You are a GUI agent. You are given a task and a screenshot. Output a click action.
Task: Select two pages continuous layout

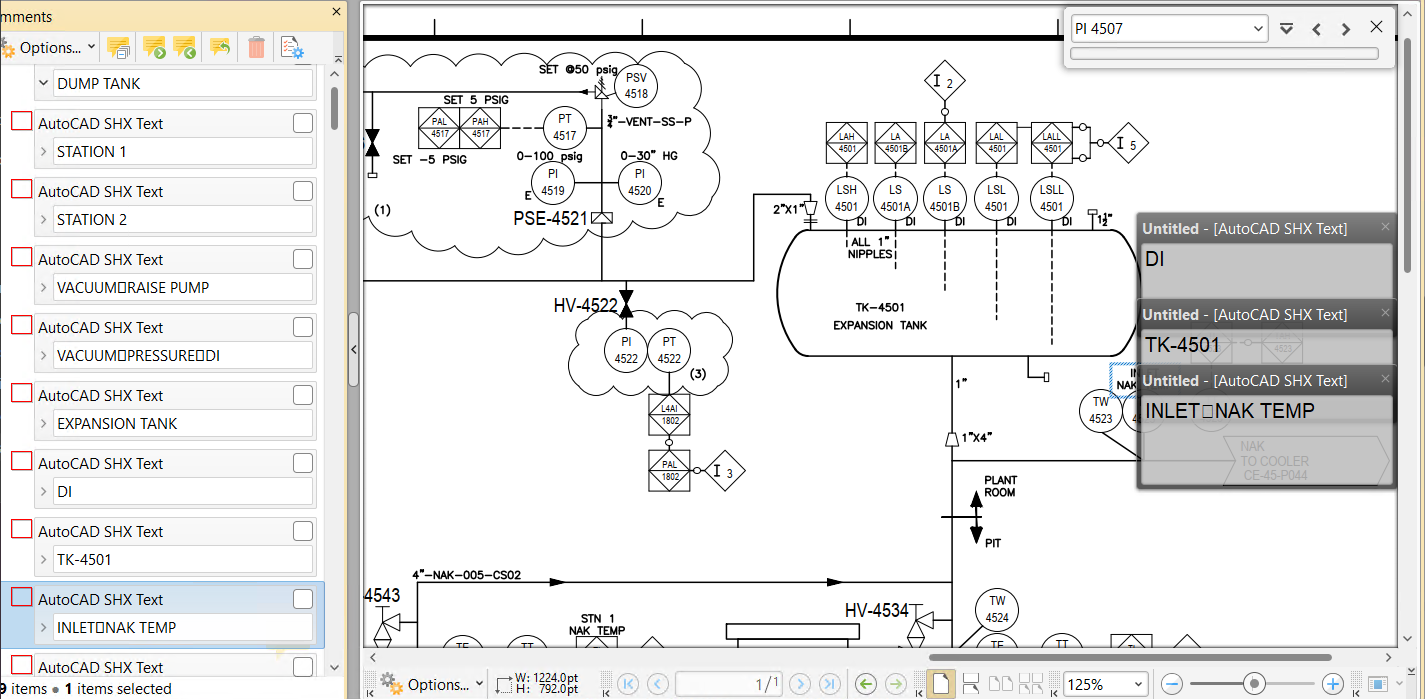(1033, 684)
